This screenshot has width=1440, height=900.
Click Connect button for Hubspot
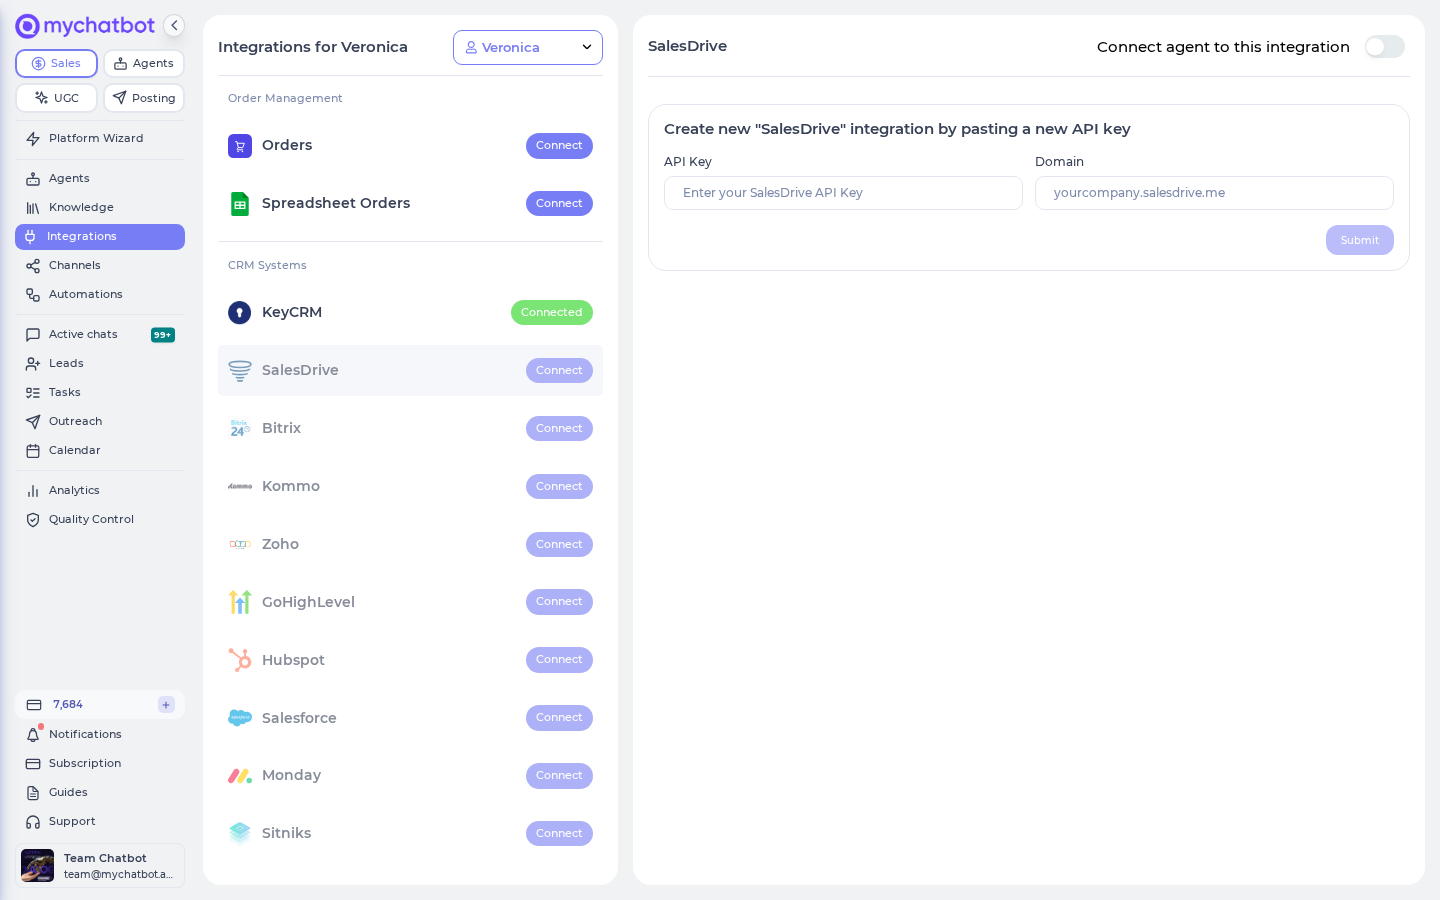pyautogui.click(x=559, y=660)
